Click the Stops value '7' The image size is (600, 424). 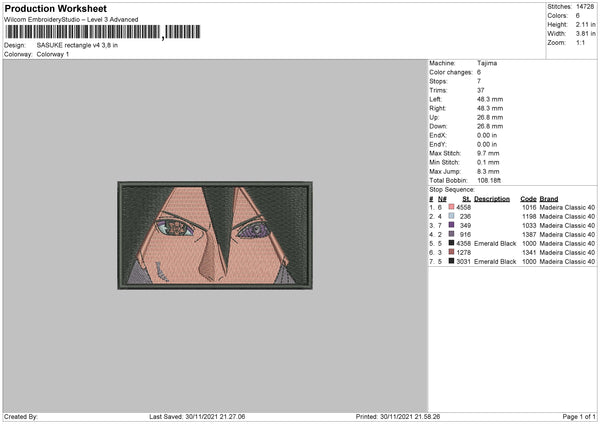coord(479,81)
